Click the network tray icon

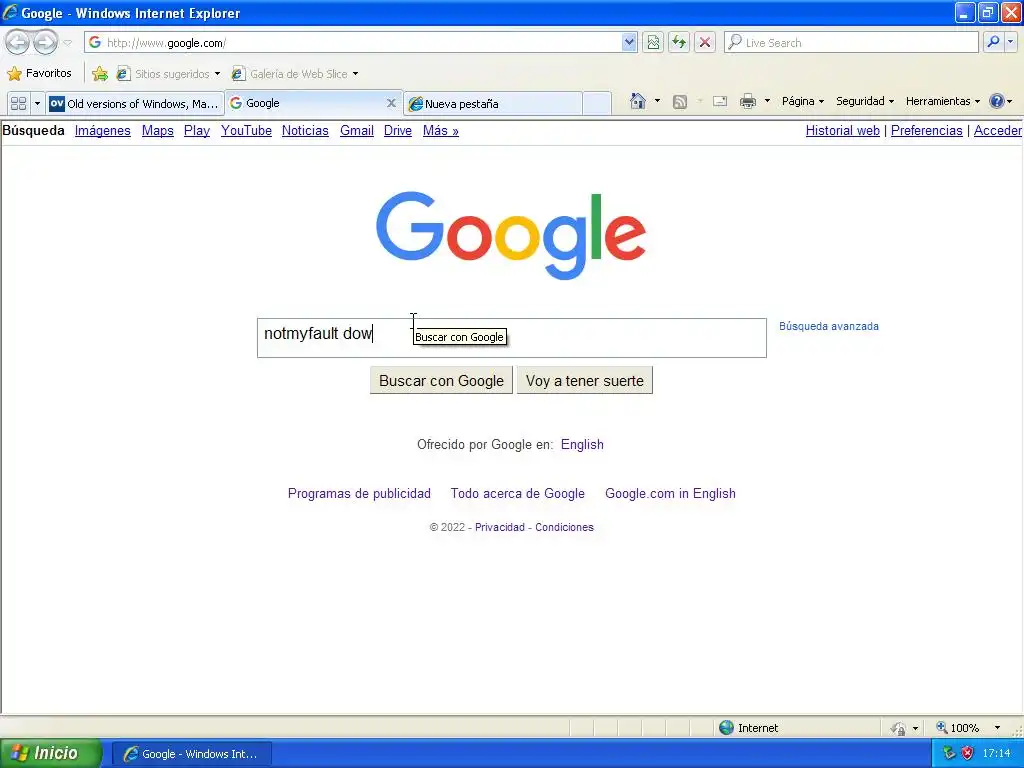click(949, 753)
